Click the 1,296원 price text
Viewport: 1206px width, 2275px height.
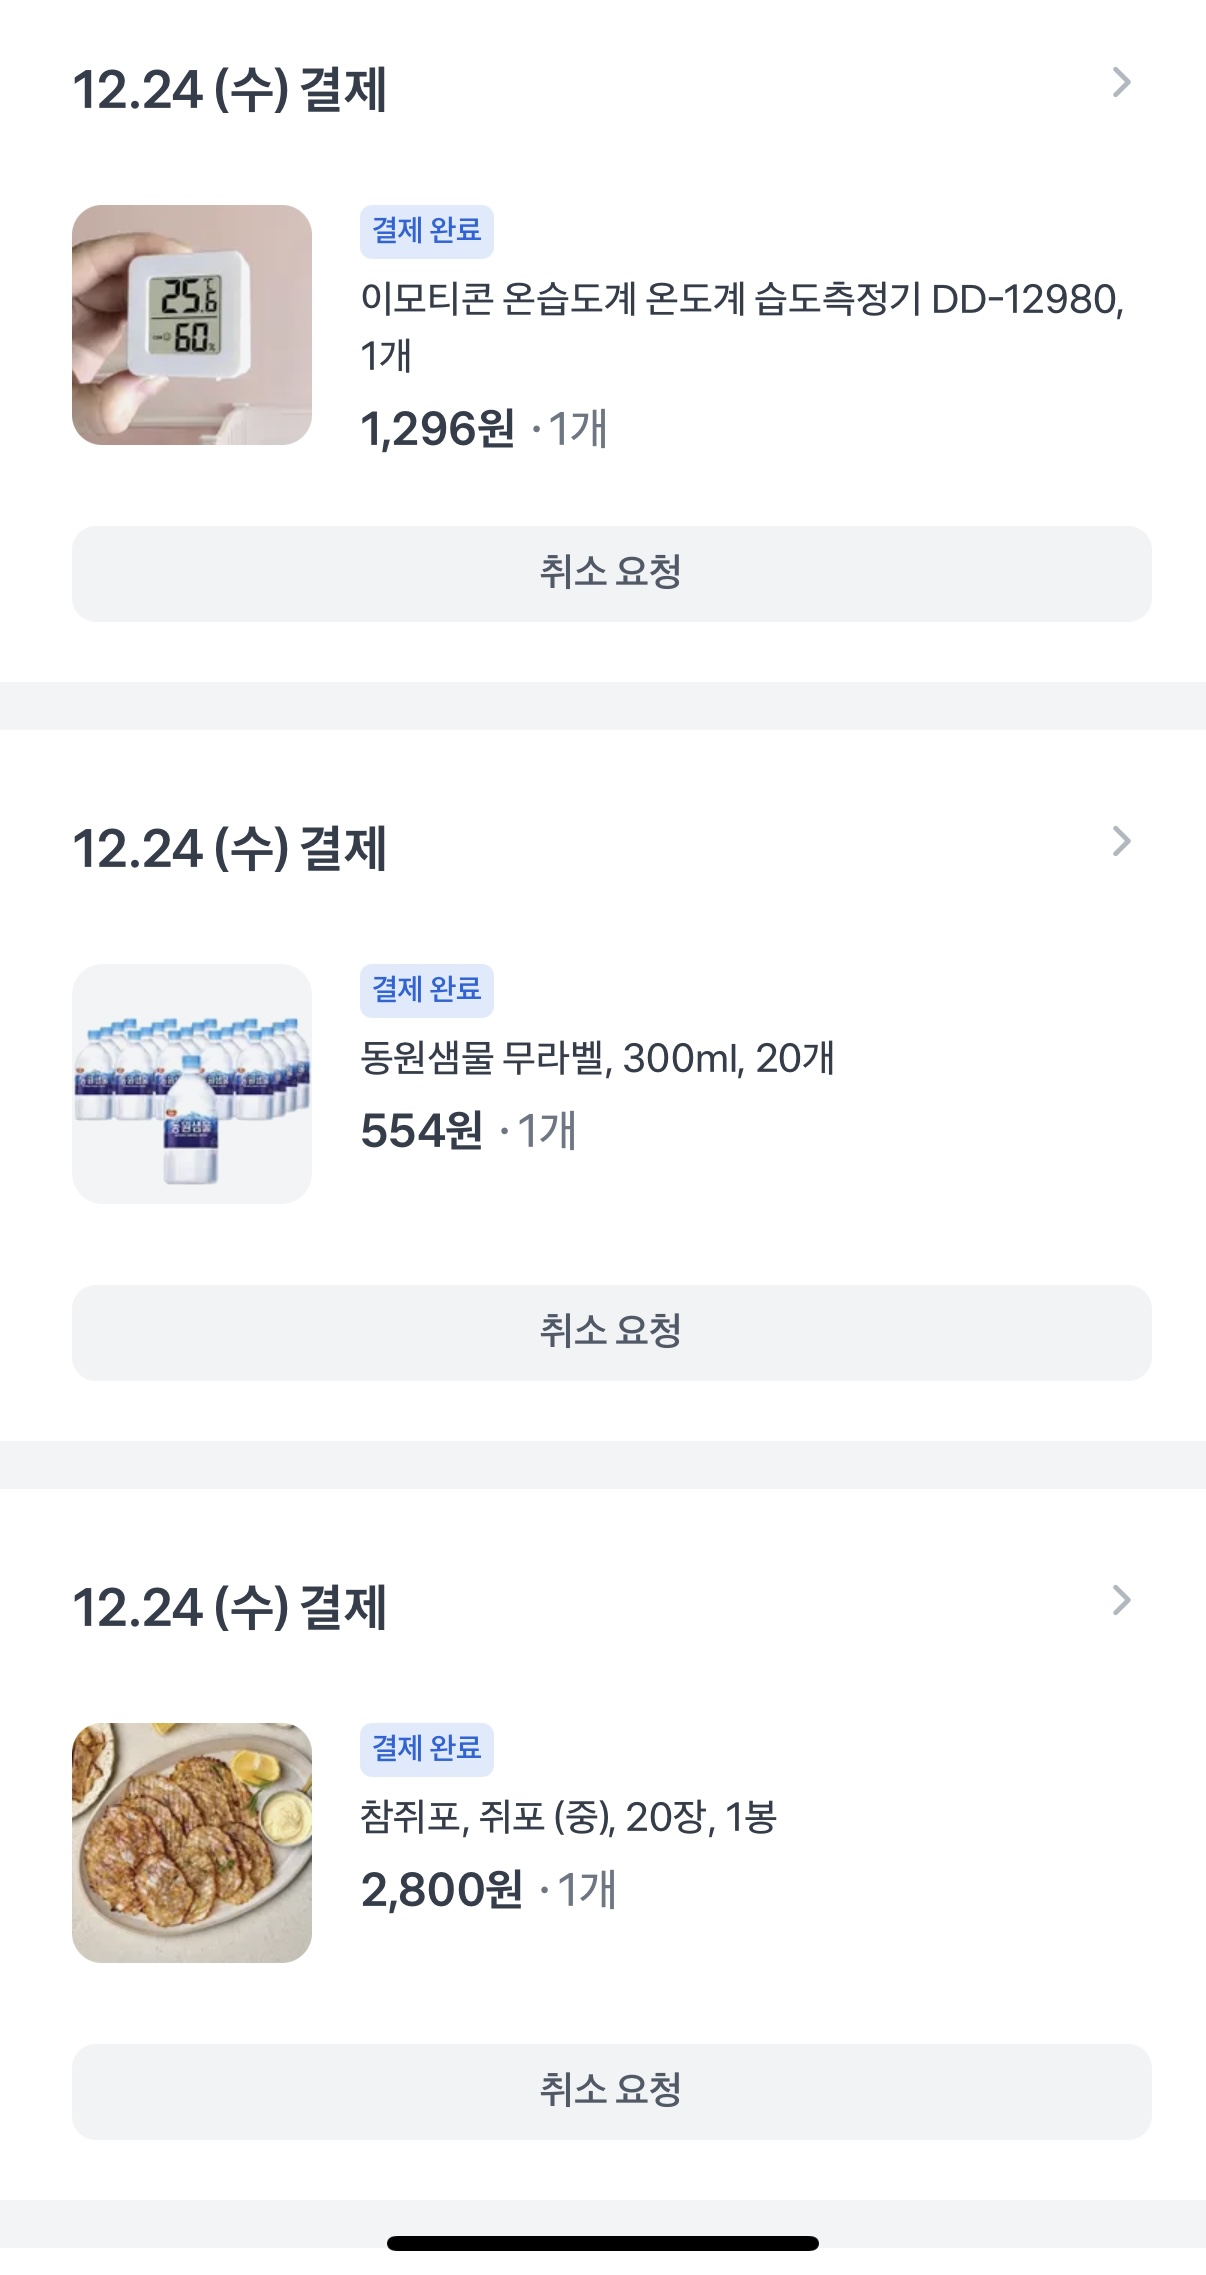[437, 430]
